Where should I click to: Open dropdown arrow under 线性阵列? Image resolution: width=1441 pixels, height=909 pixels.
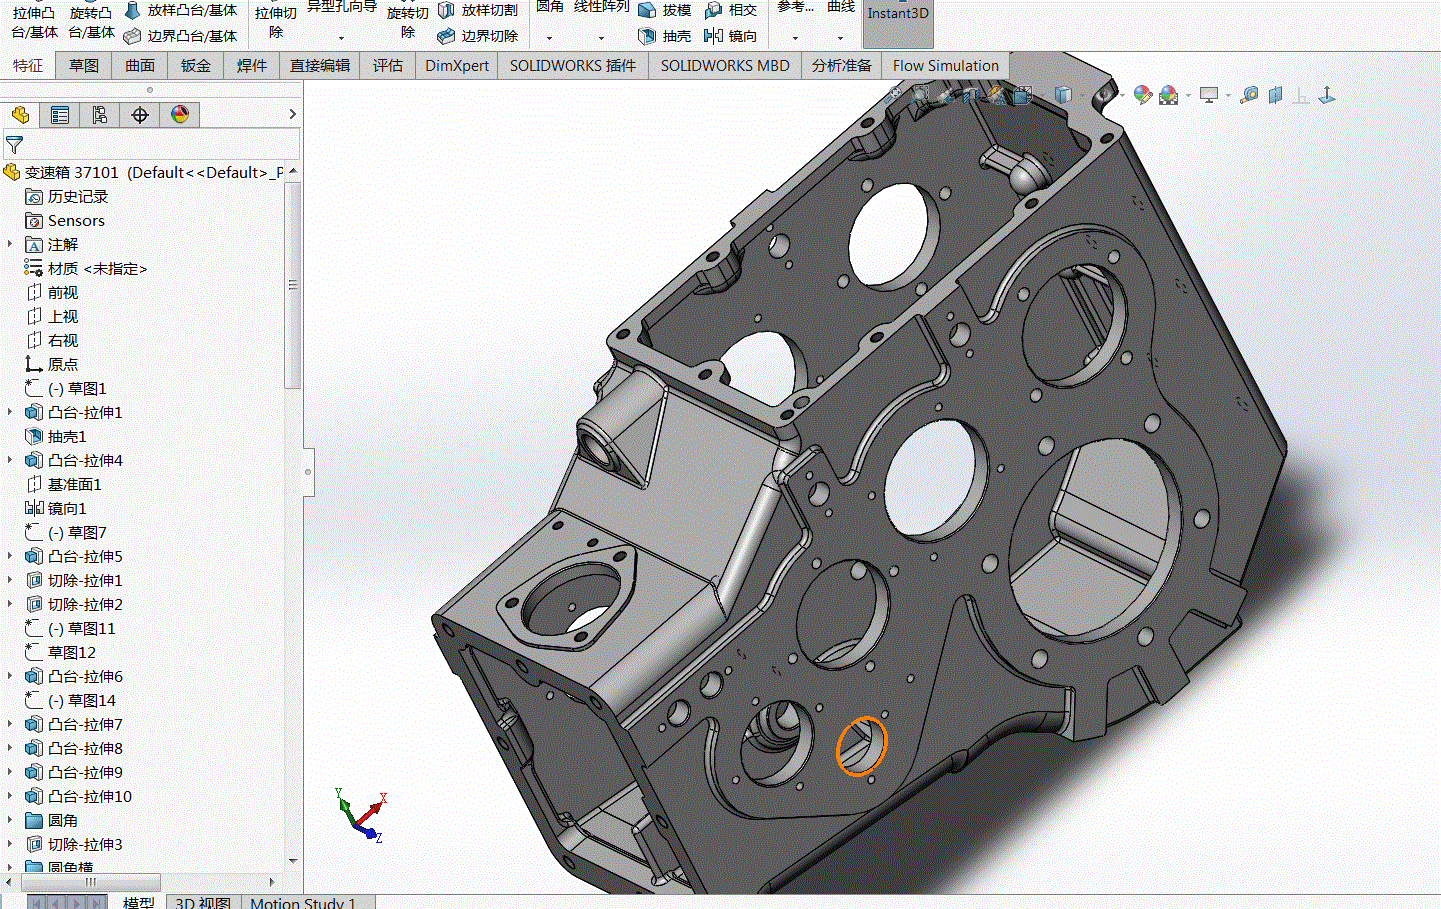pos(601,38)
